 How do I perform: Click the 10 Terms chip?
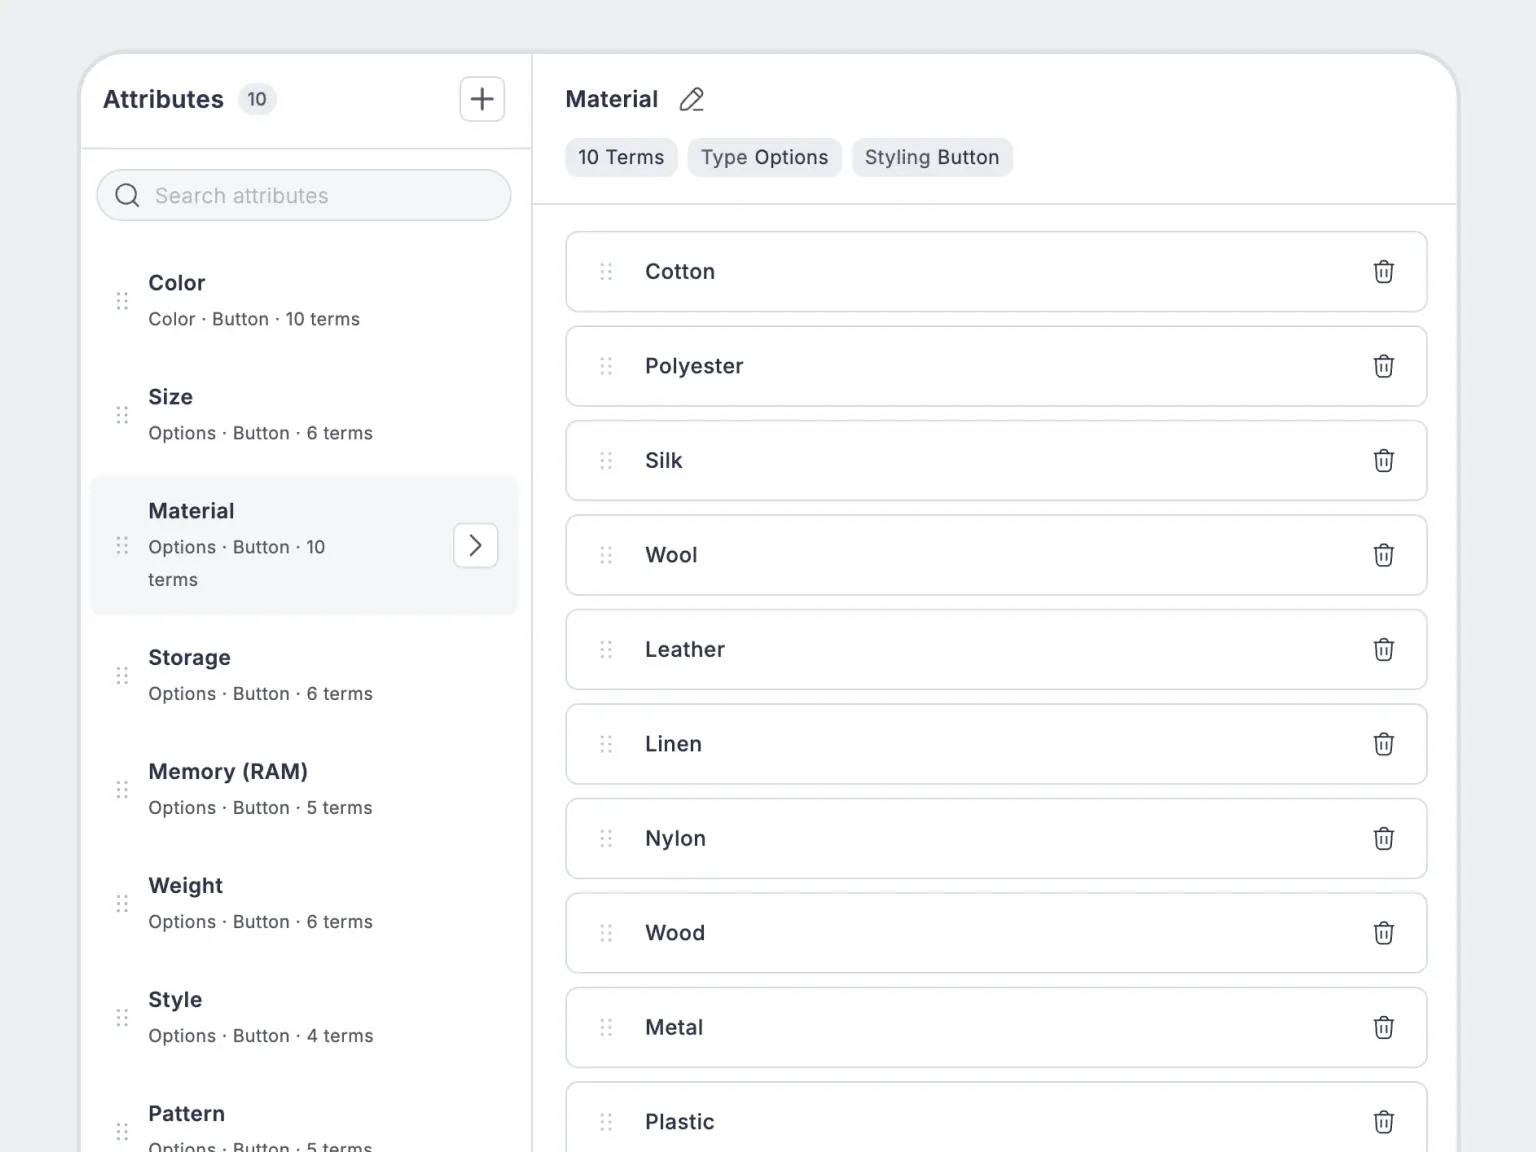pyautogui.click(x=621, y=157)
